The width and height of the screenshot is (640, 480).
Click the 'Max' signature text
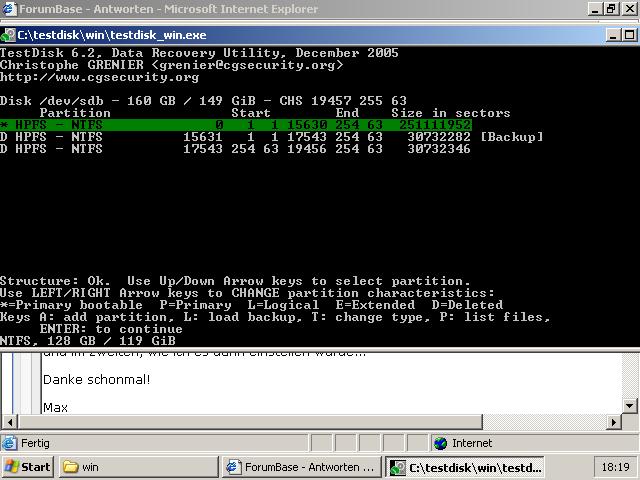(56, 407)
